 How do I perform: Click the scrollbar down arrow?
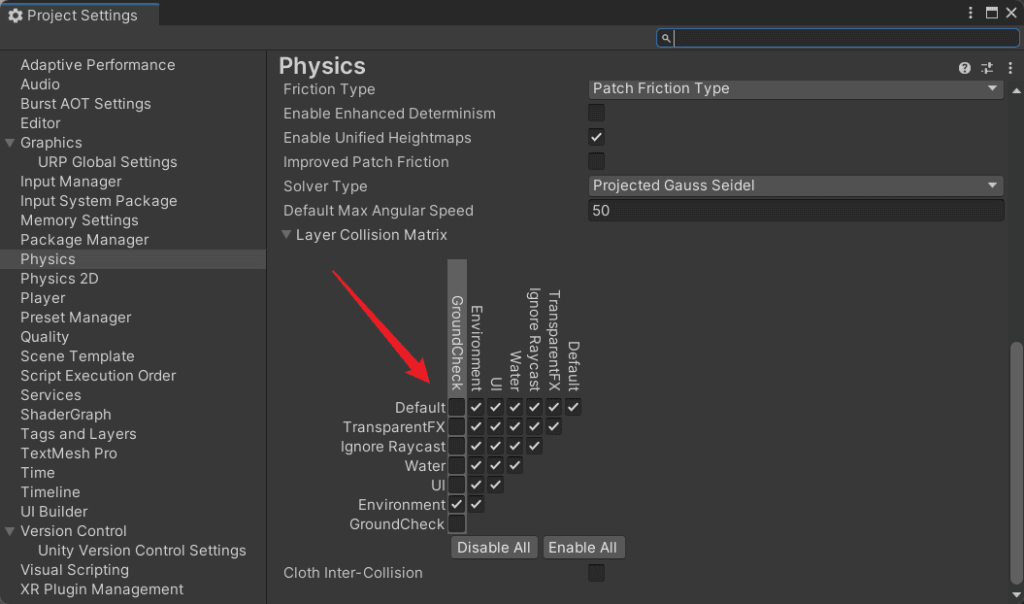[1016, 594]
